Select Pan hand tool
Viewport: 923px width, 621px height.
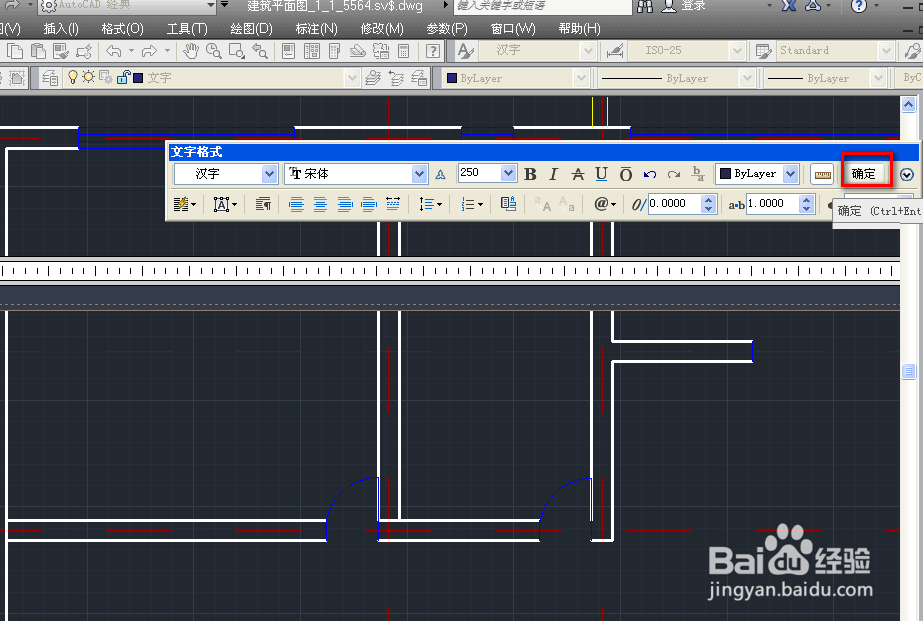(190, 51)
